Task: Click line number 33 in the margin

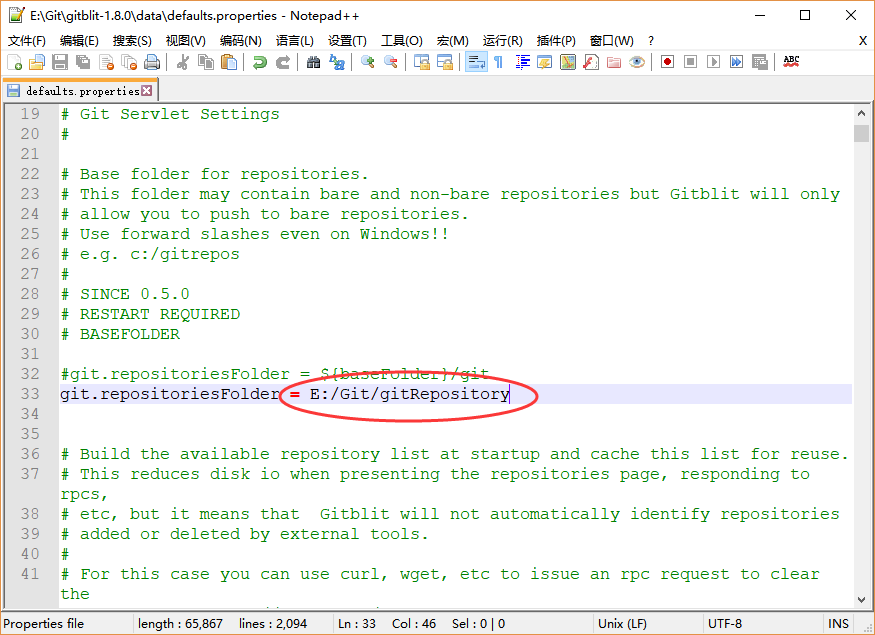Action: pyautogui.click(x=30, y=394)
